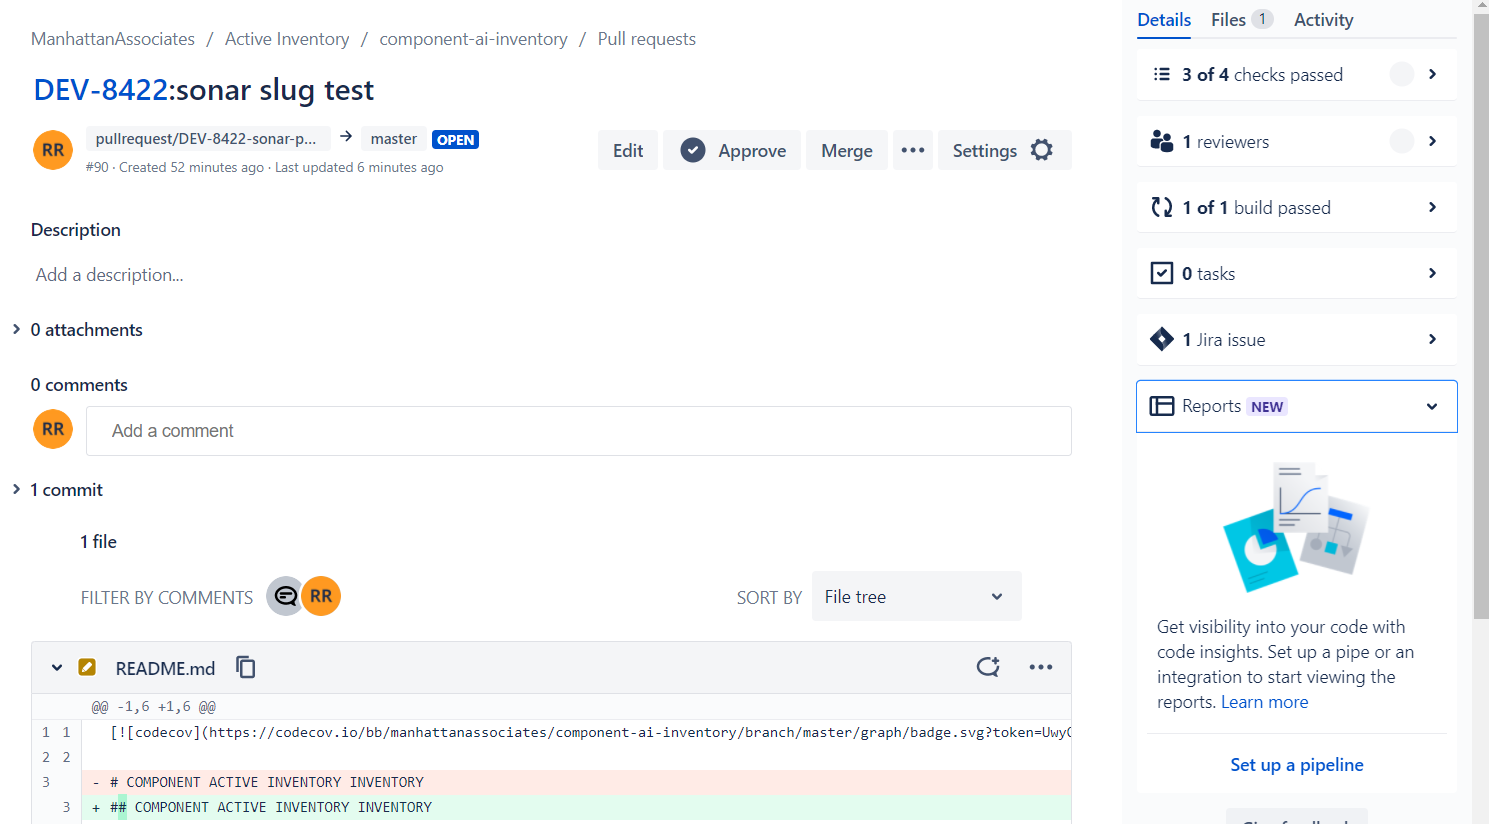Open the 0 tasks checkbox row
The width and height of the screenshot is (1489, 824).
(x=1296, y=273)
